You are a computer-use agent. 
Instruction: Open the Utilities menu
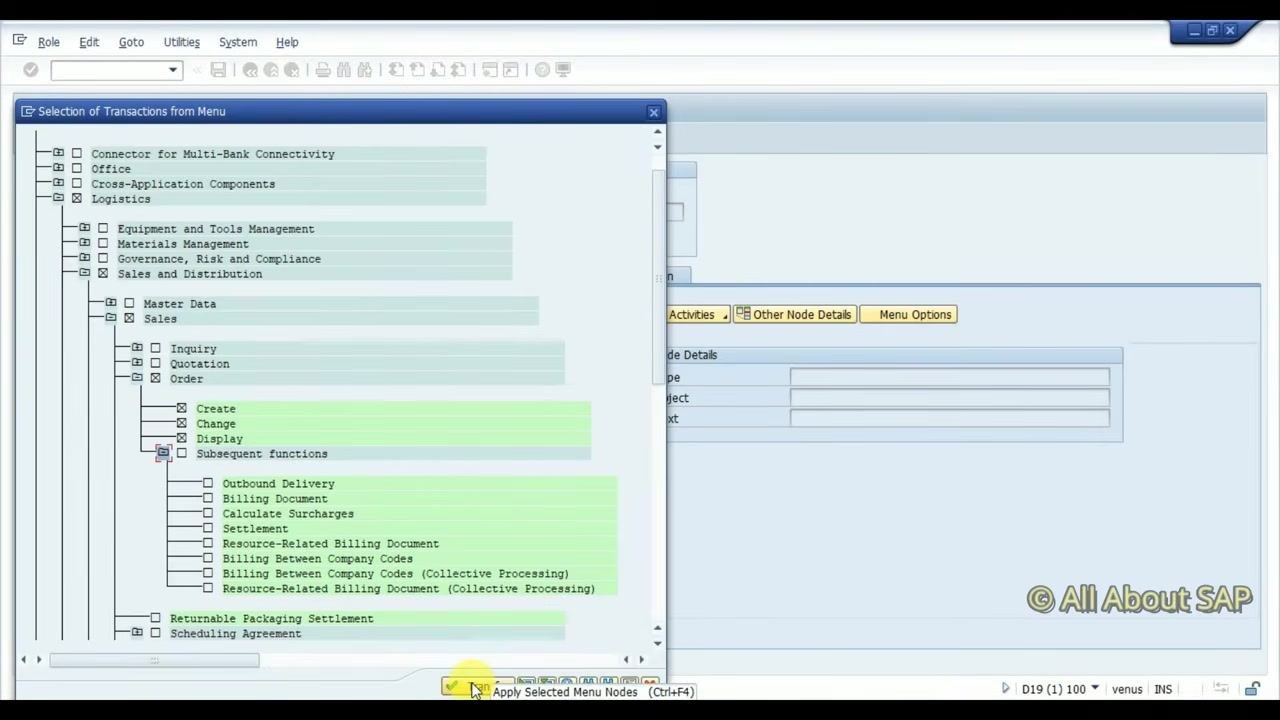(x=182, y=42)
